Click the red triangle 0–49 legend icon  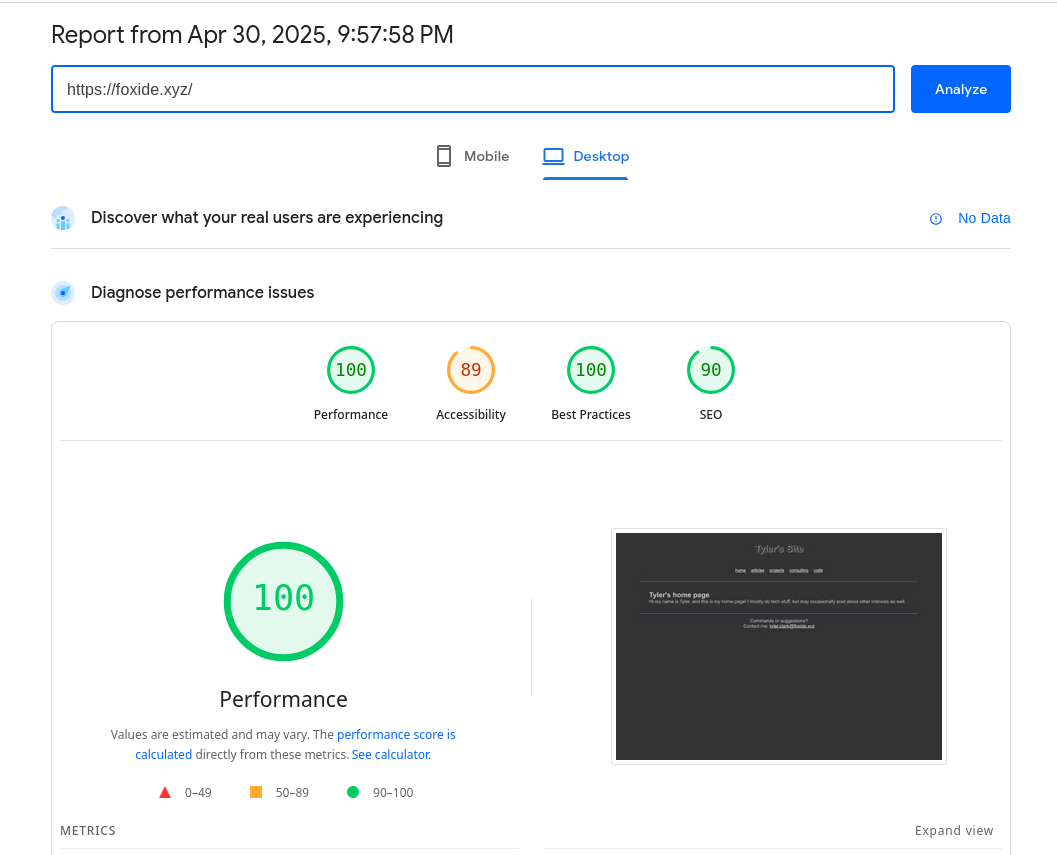164,792
